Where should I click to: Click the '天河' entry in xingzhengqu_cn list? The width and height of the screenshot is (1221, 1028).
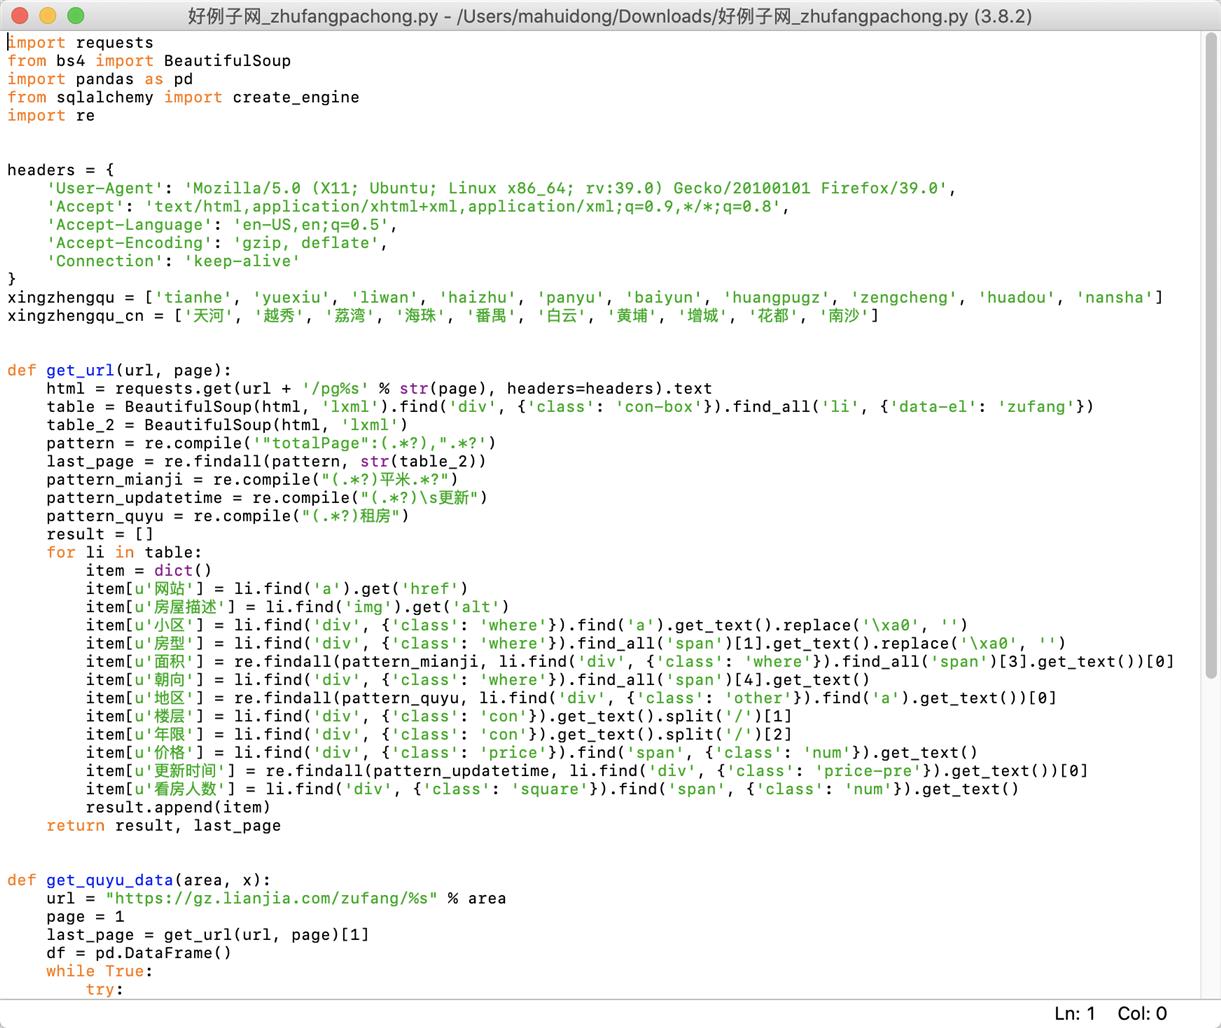pos(212,316)
